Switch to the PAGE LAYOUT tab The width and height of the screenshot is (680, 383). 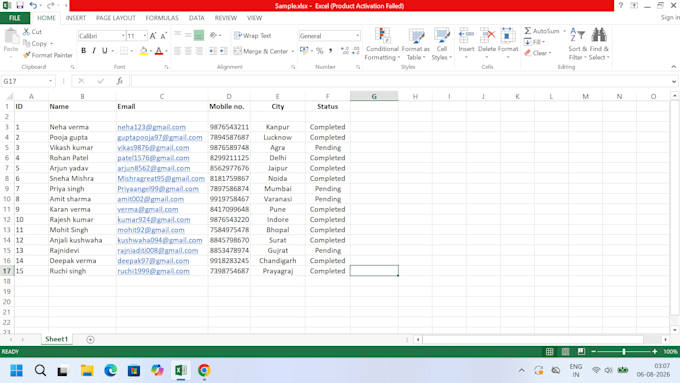coord(115,18)
